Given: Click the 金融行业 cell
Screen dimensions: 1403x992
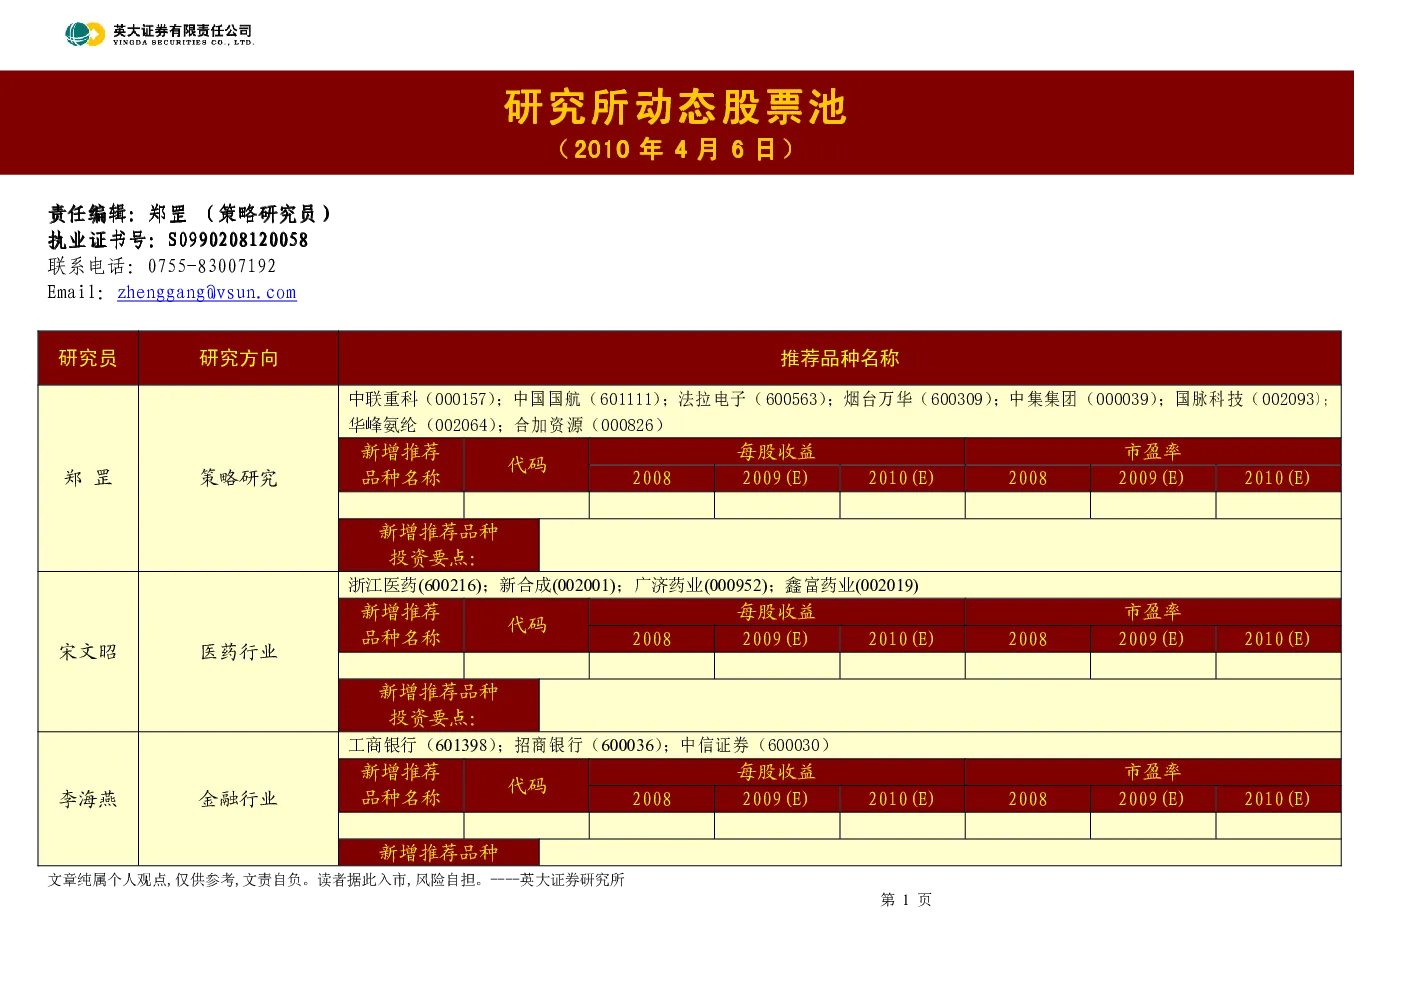Looking at the screenshot, I should click(238, 799).
